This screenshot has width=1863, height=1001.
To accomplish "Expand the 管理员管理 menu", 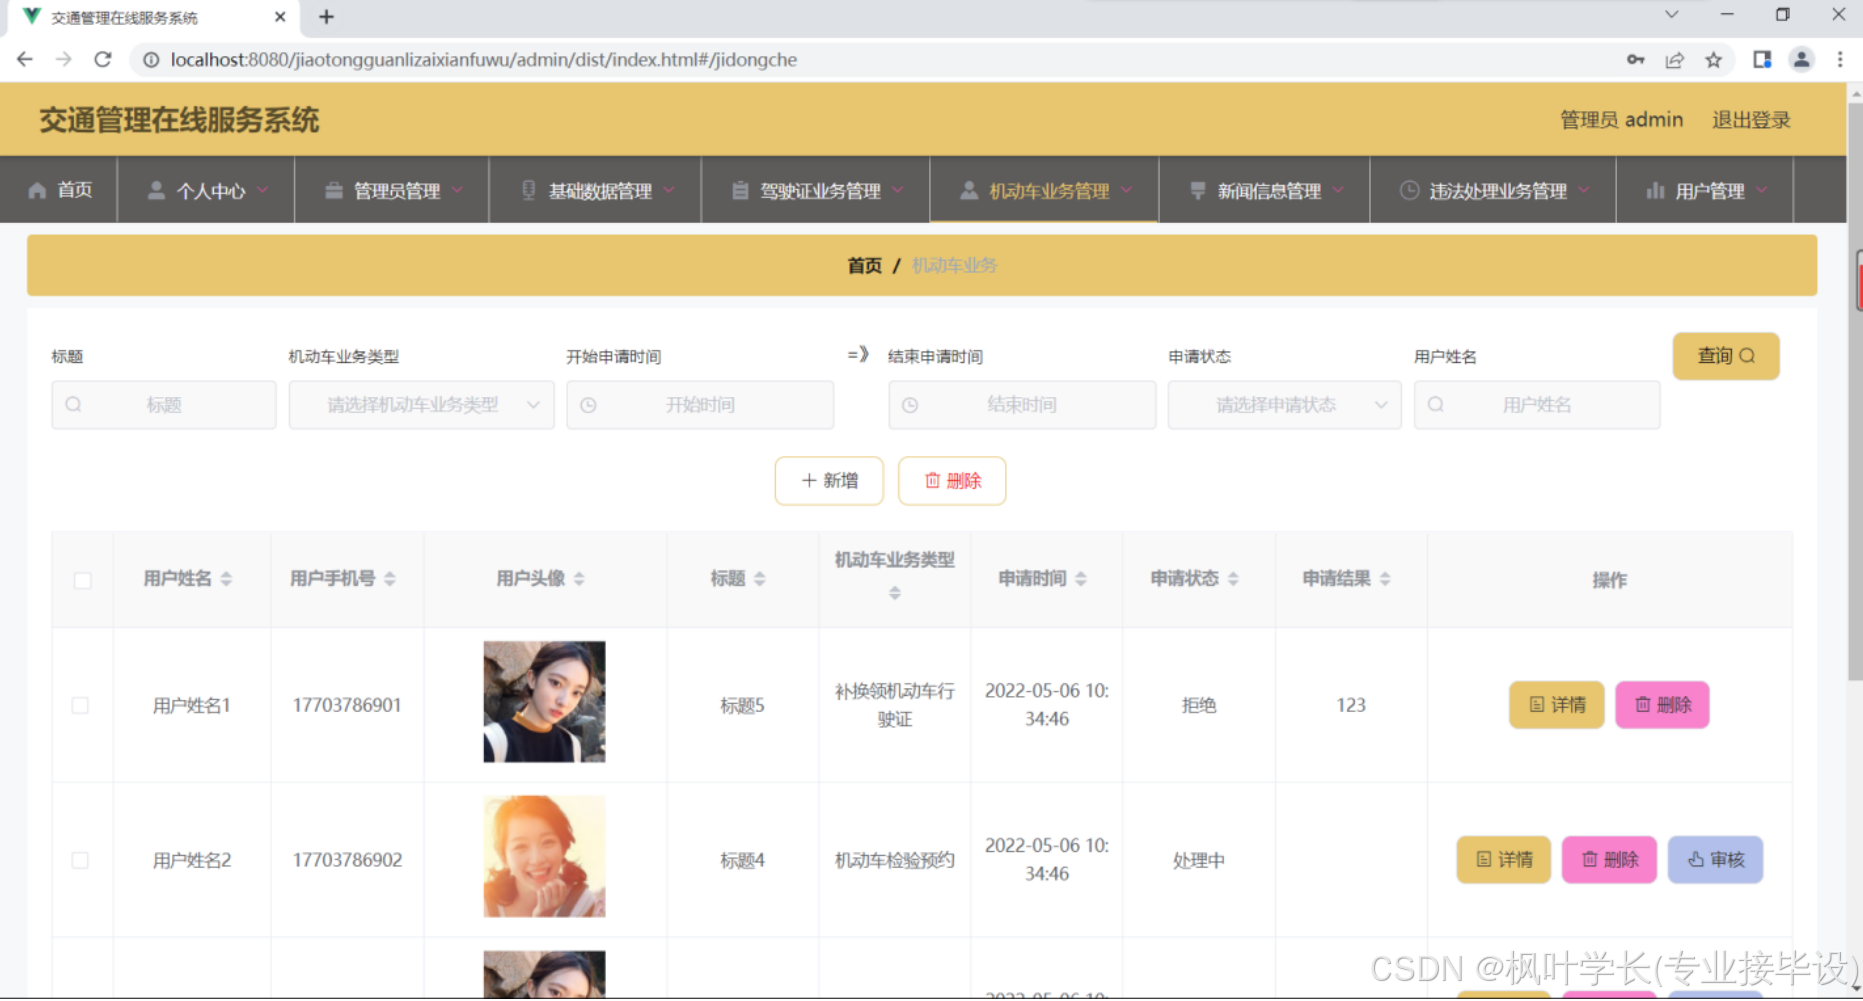I will (x=392, y=190).
